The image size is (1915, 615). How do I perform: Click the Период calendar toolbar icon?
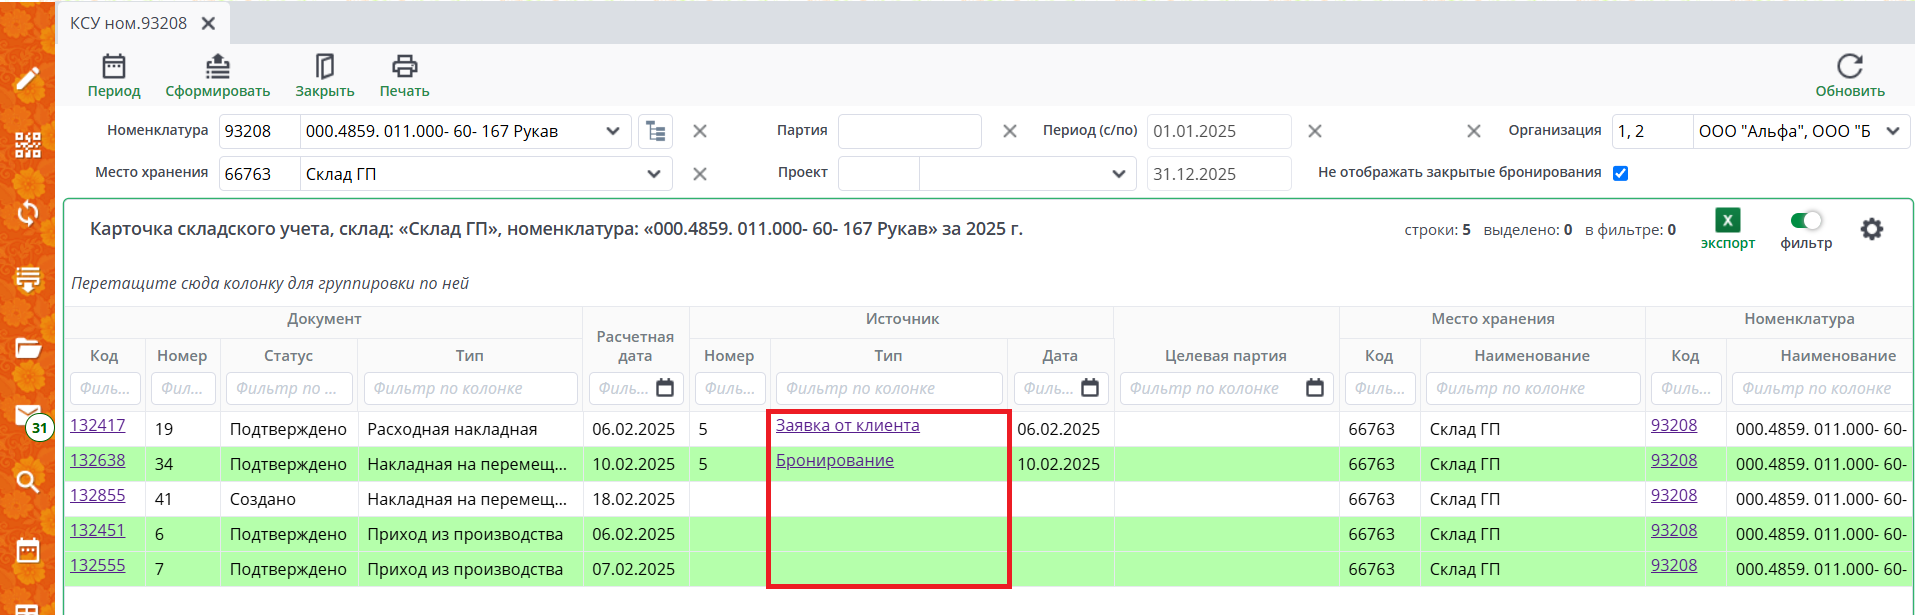click(x=114, y=68)
